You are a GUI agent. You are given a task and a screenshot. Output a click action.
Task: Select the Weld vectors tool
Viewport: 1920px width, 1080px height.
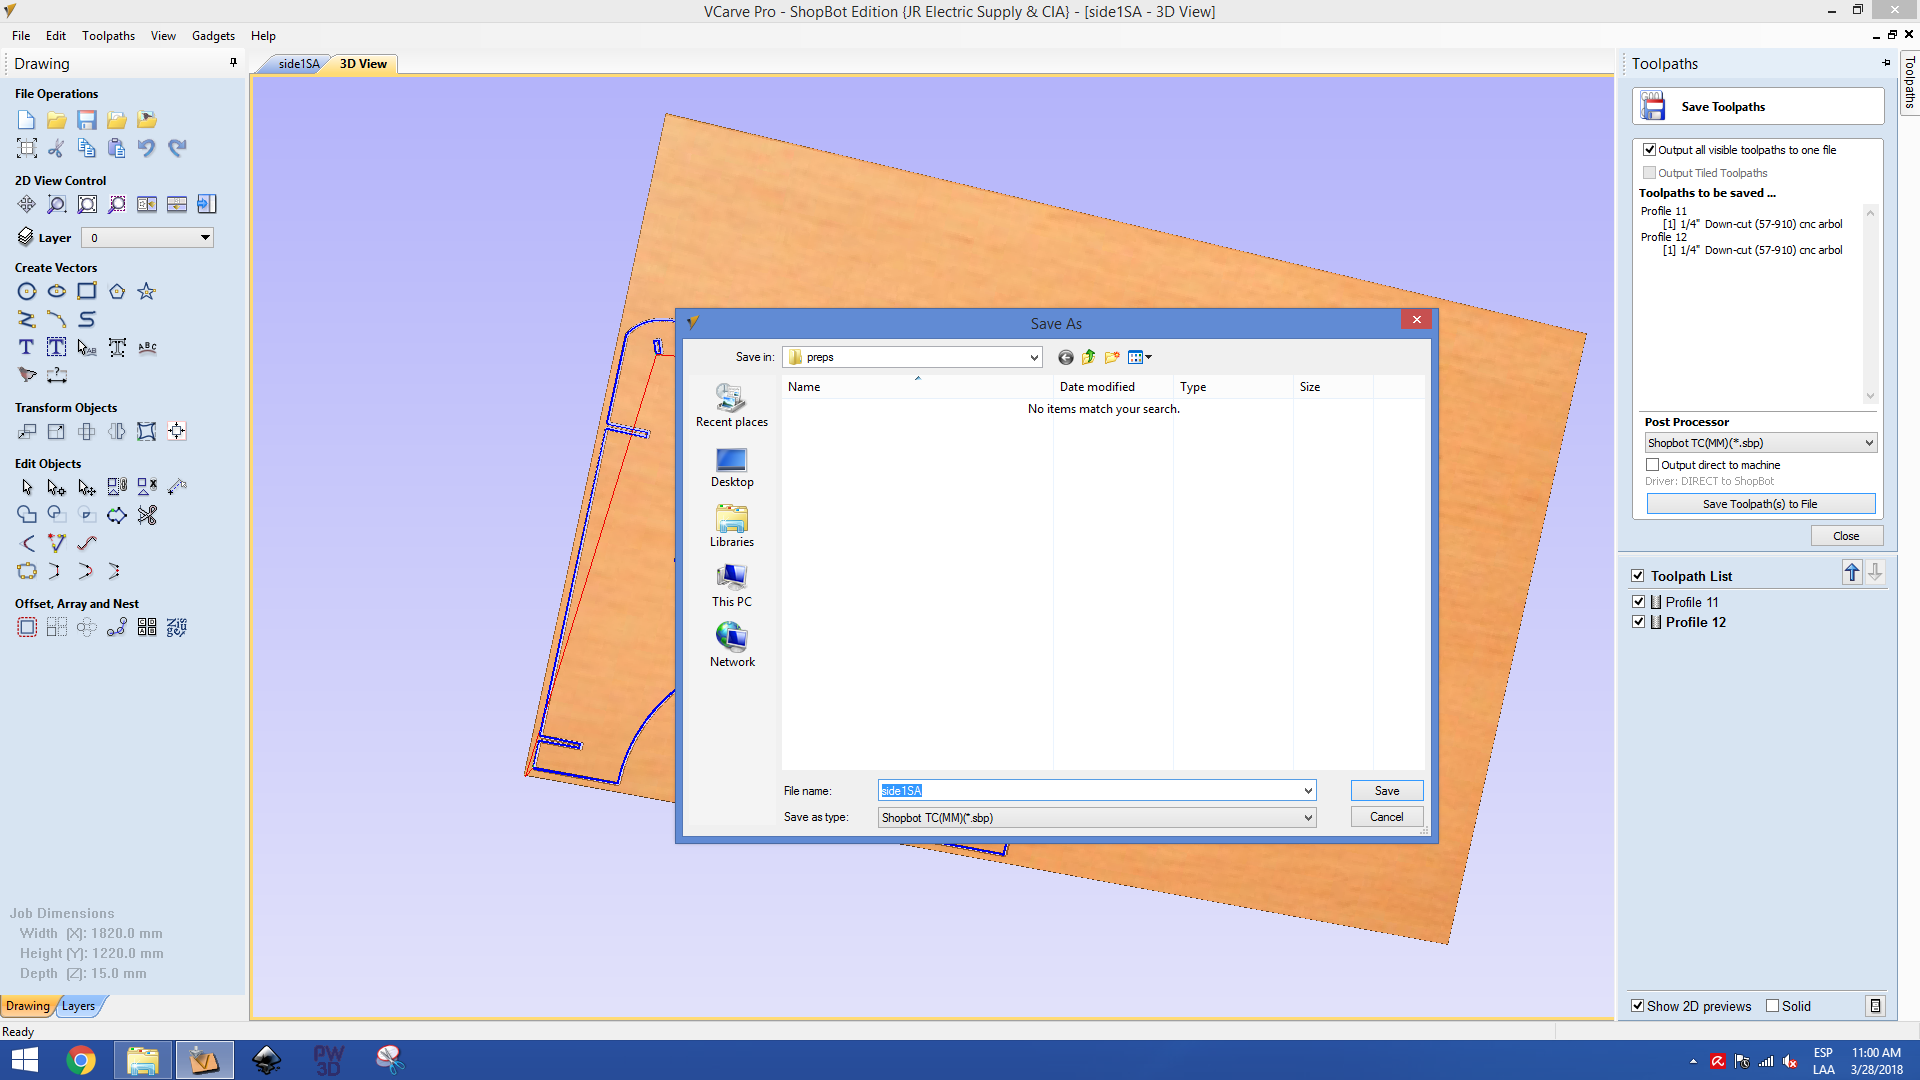coord(26,514)
